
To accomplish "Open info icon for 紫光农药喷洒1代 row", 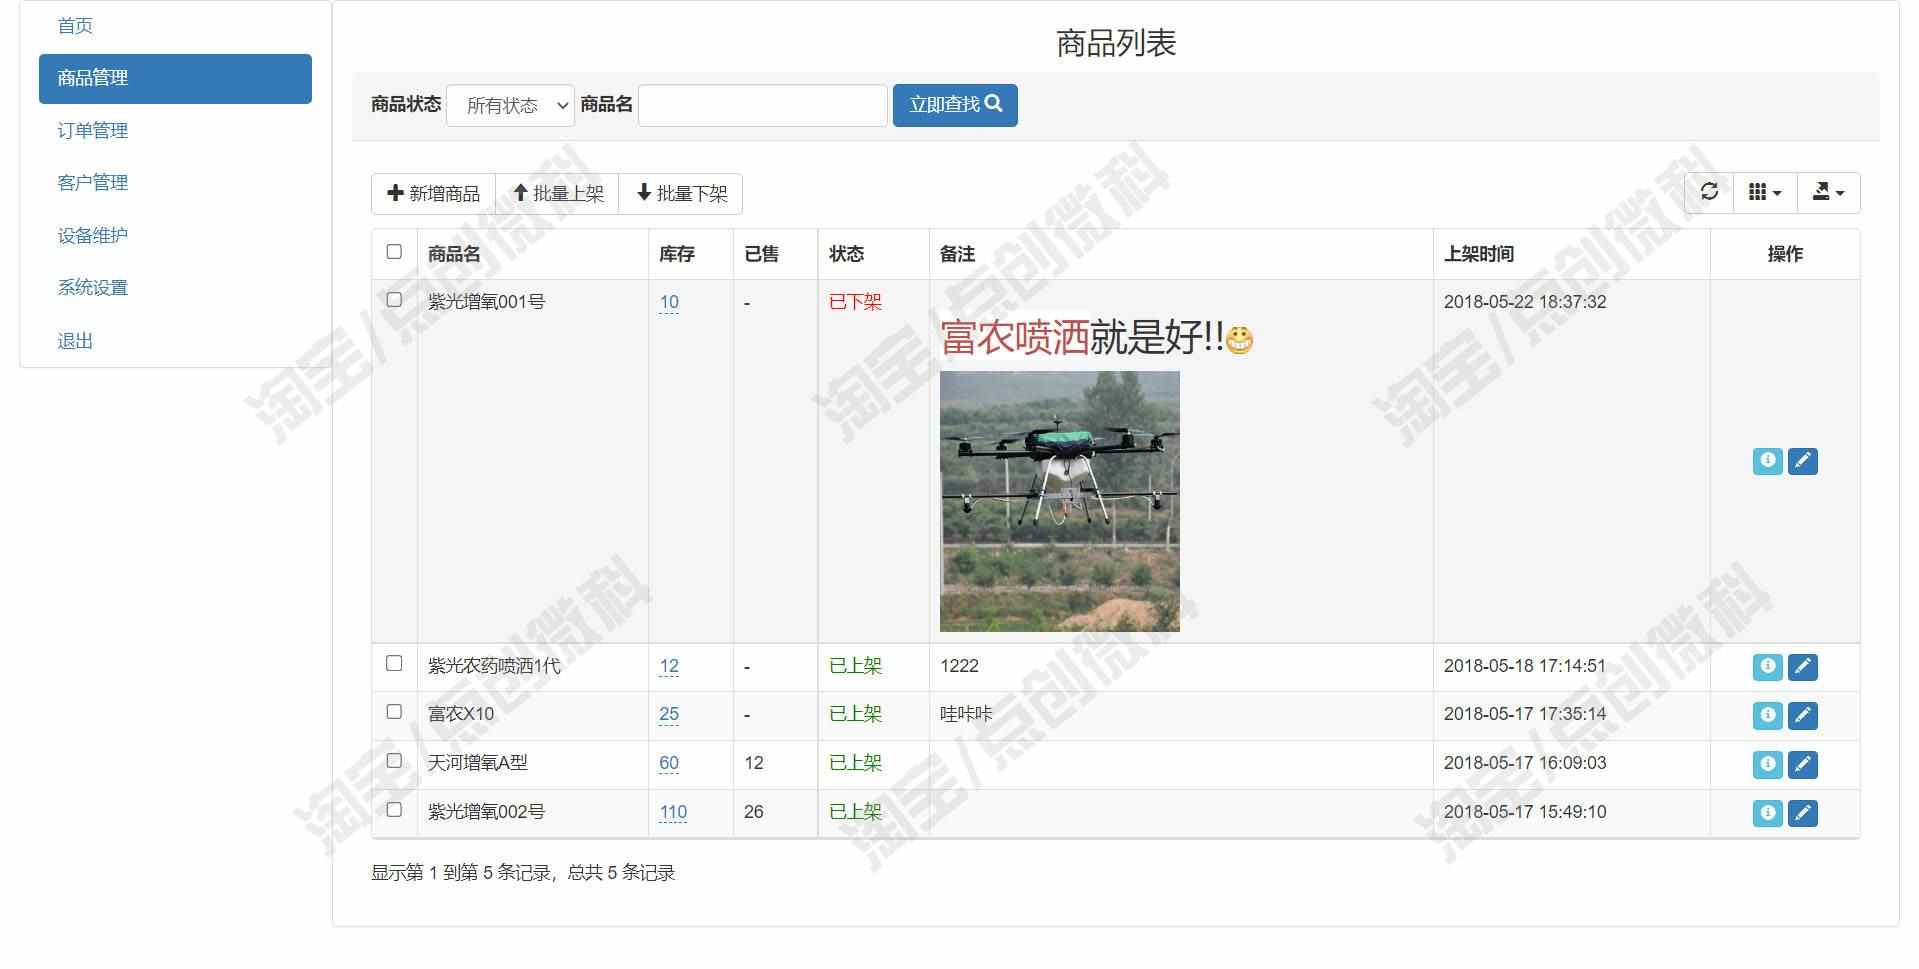I will (x=1767, y=667).
